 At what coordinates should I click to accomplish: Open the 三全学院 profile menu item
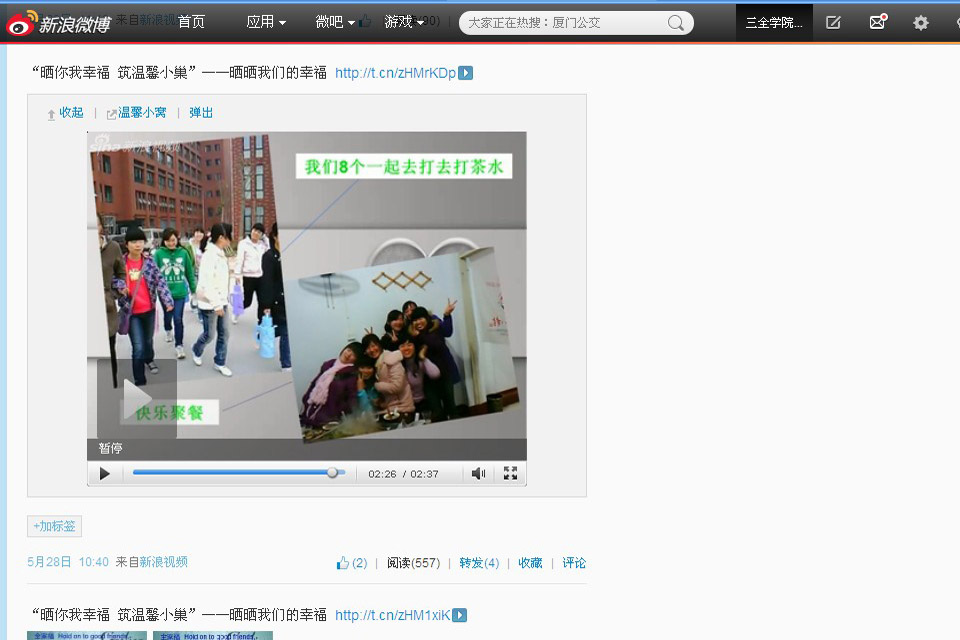[774, 22]
